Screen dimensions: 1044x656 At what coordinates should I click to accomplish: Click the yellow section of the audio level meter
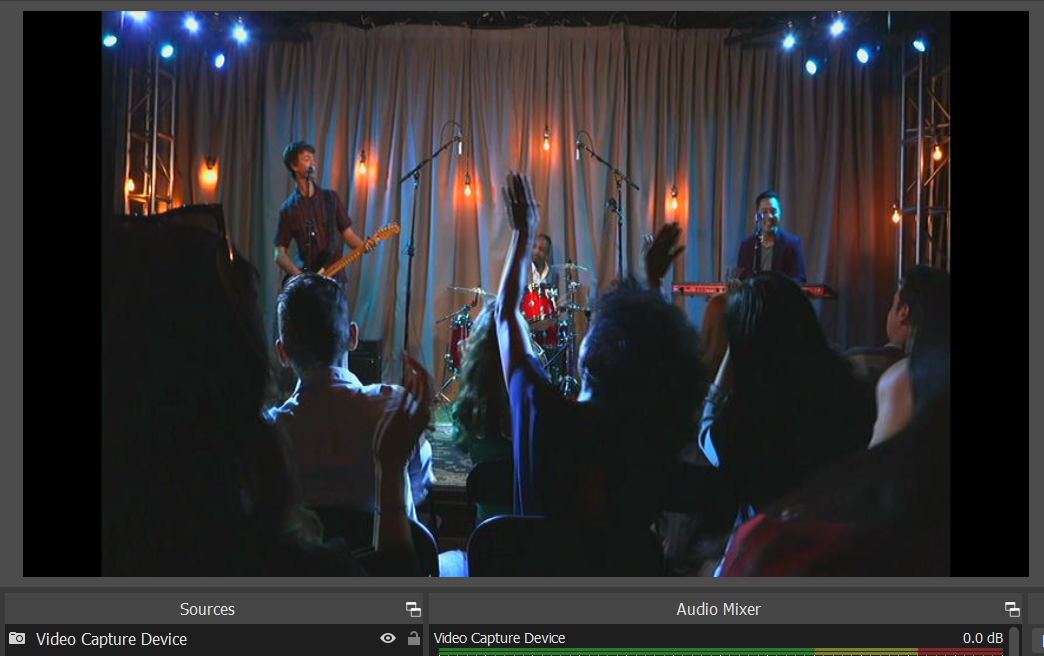pyautogui.click(x=865, y=652)
